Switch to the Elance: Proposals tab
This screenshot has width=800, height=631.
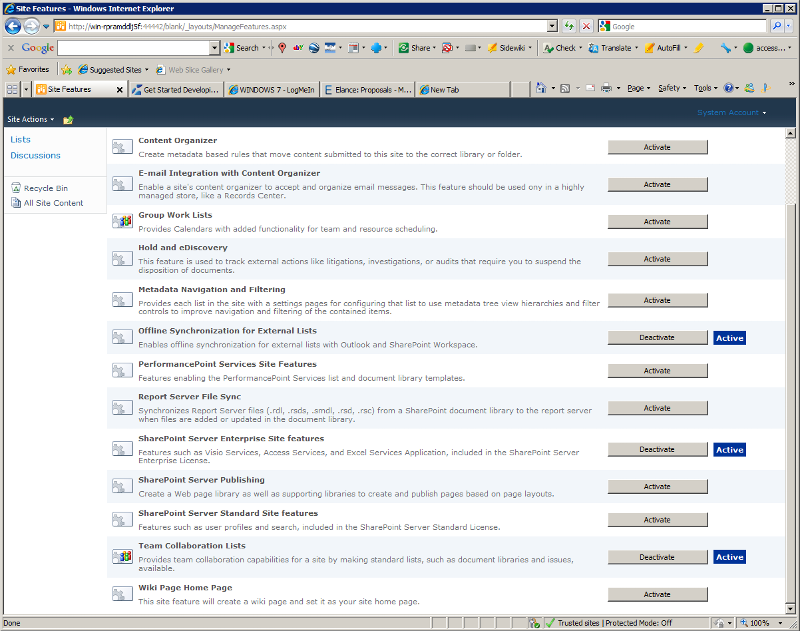[x=367, y=90]
